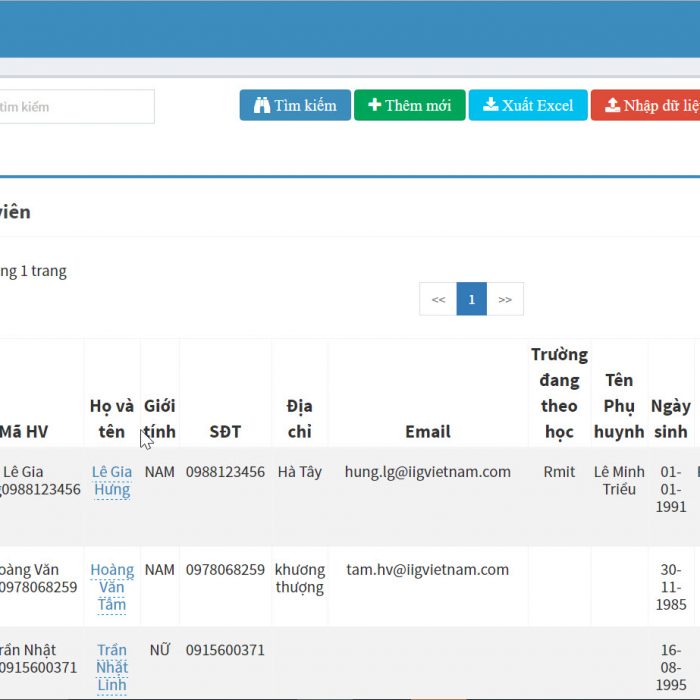Go to next page using >> button
Viewport: 700px width, 700px height.
[505, 299]
